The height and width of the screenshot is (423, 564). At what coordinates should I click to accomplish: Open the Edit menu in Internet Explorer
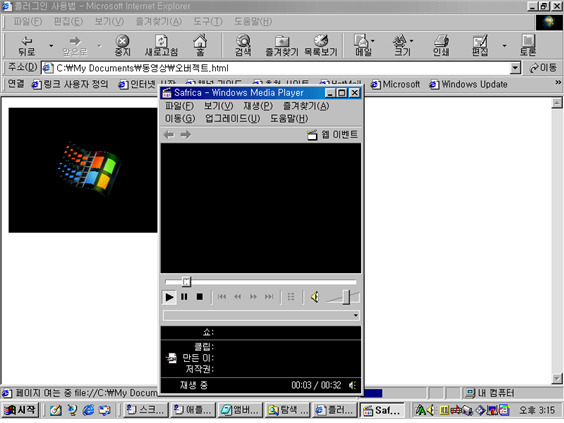(x=68, y=22)
